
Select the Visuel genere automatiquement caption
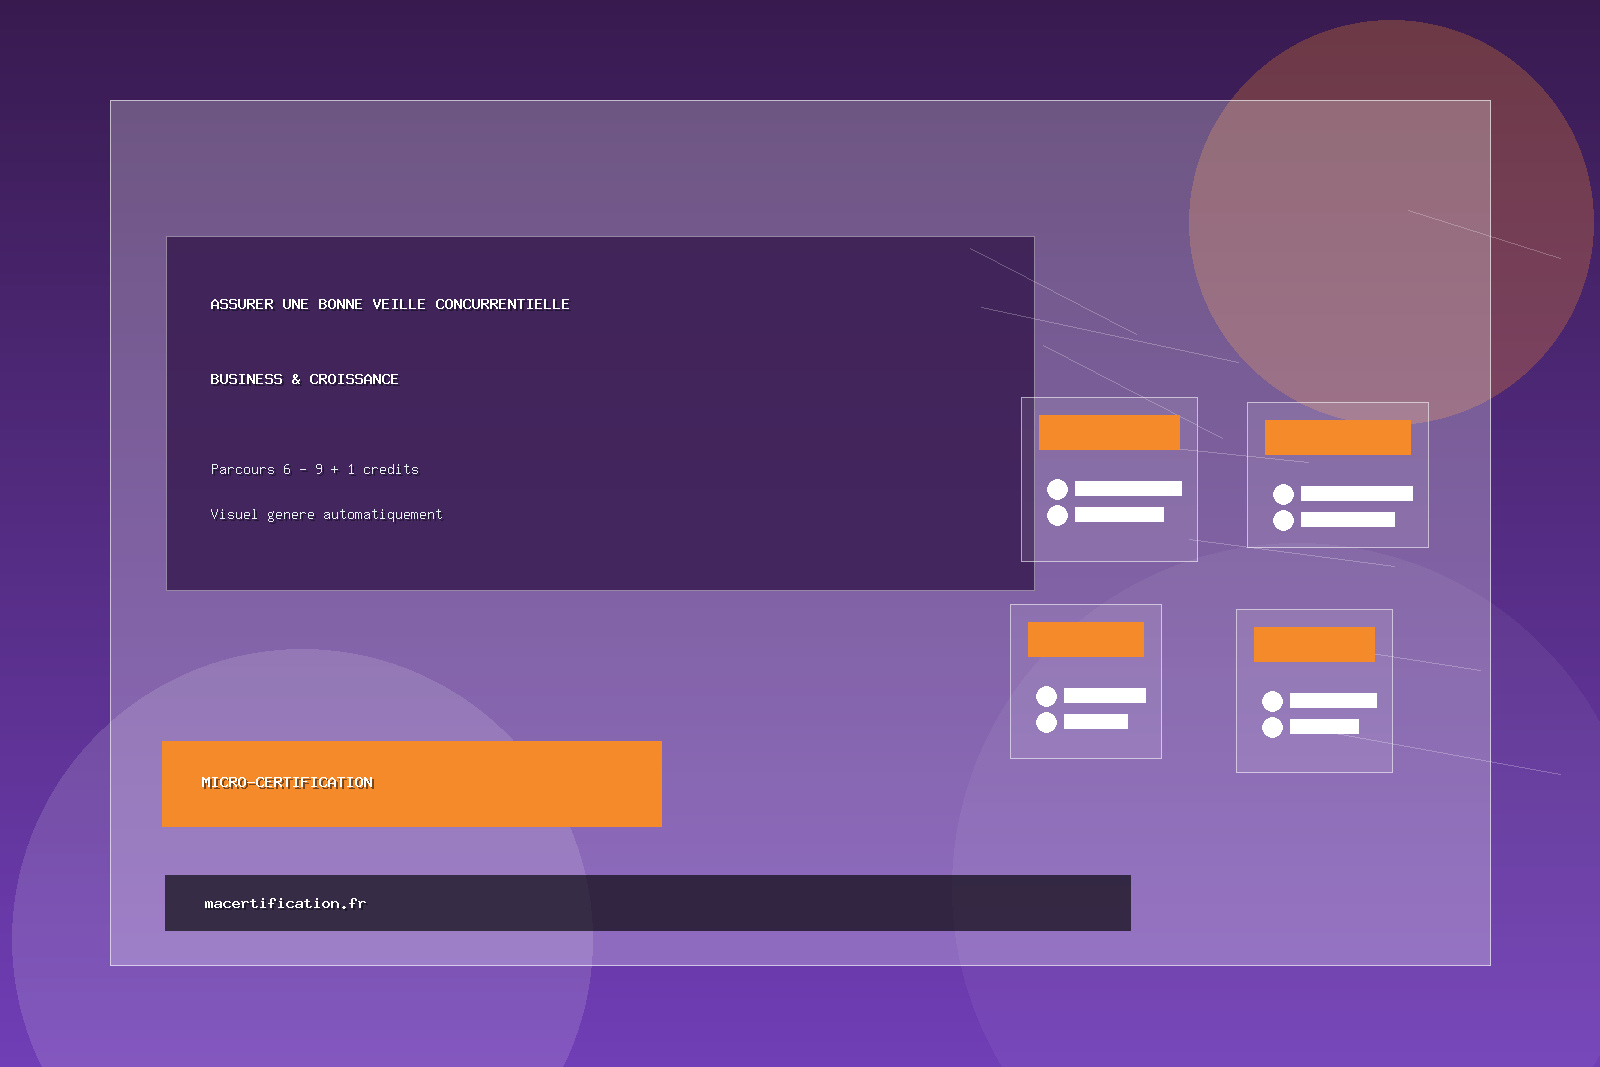326,514
